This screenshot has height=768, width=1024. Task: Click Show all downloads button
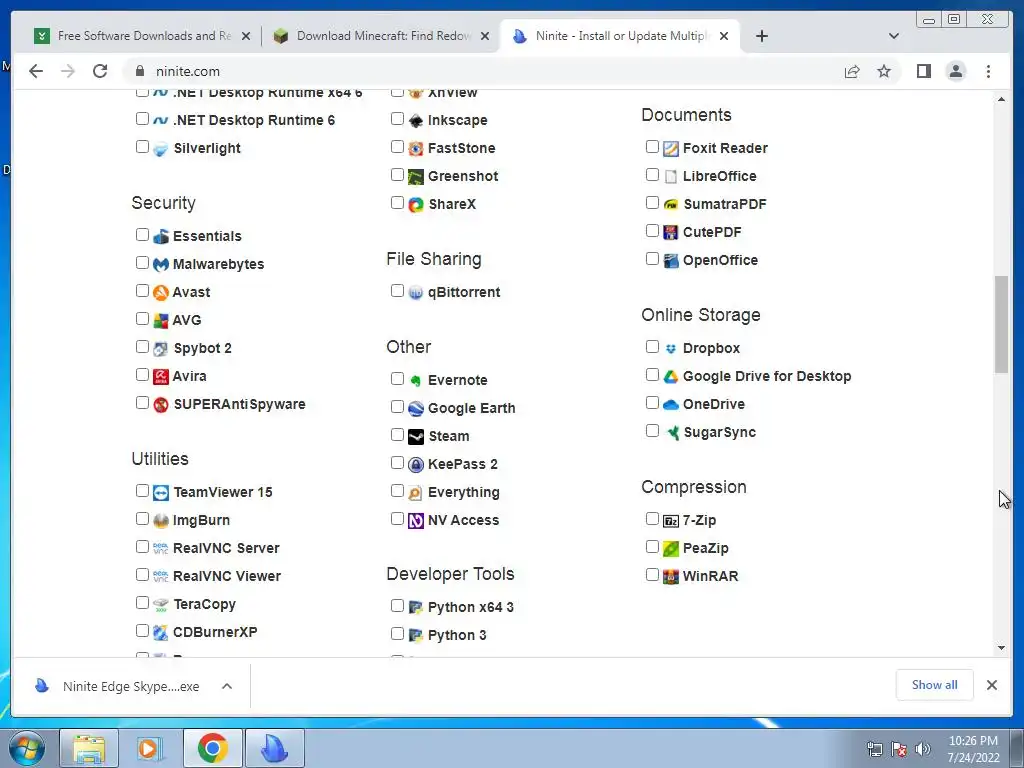(935, 684)
